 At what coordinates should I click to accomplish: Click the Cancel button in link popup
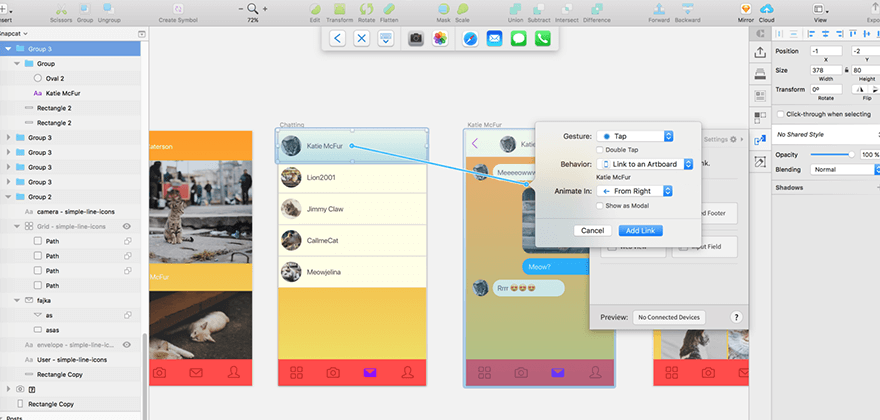[592, 231]
